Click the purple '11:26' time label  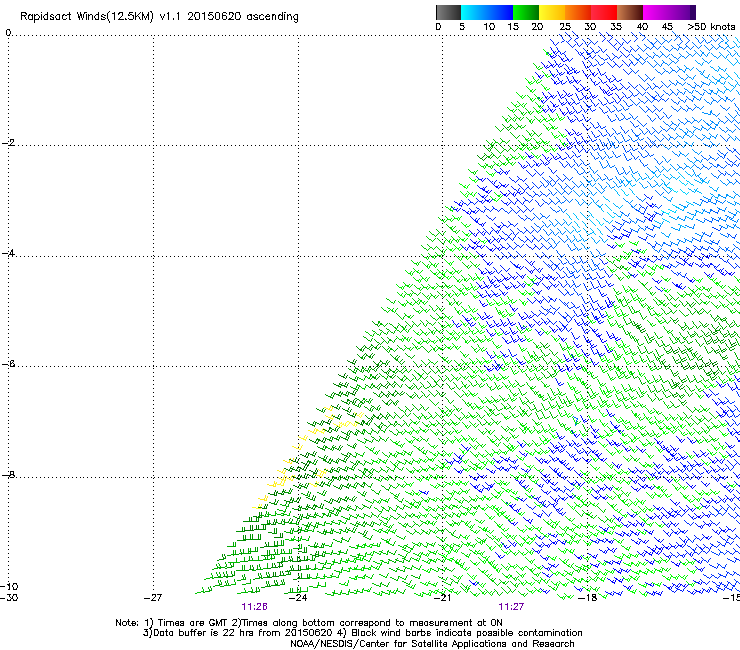point(254,607)
